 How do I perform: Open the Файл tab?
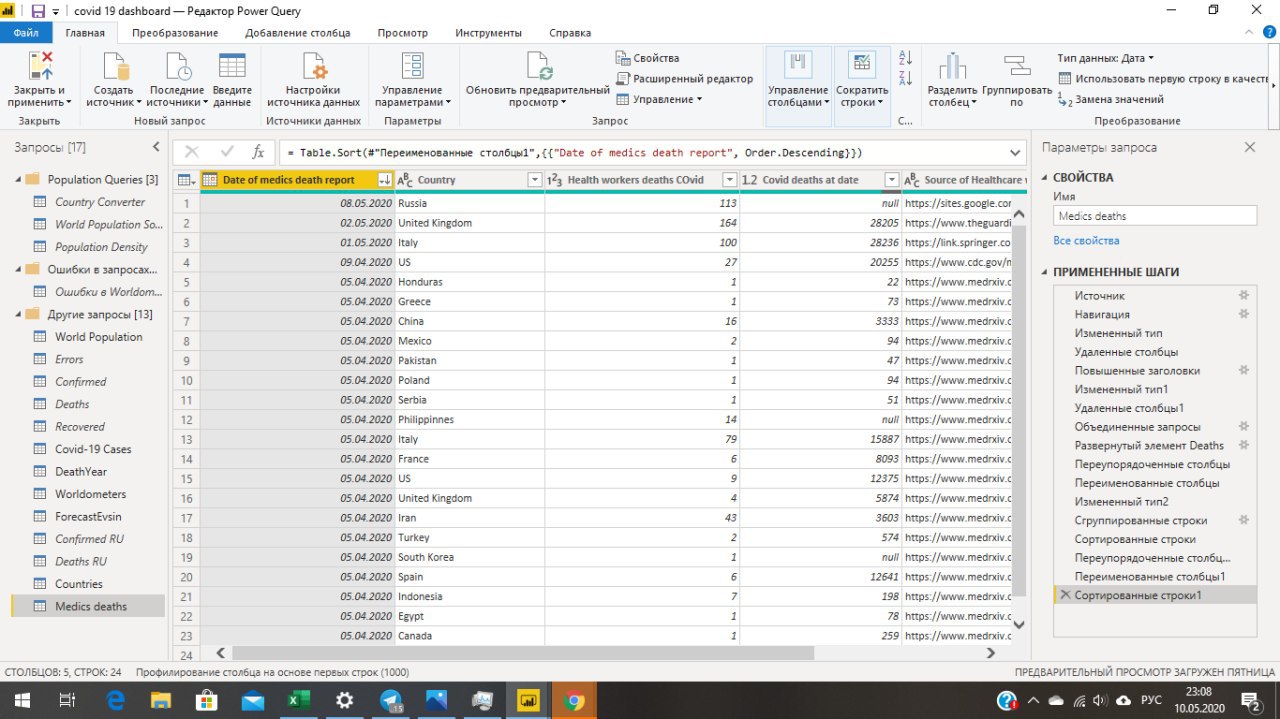click(x=26, y=33)
